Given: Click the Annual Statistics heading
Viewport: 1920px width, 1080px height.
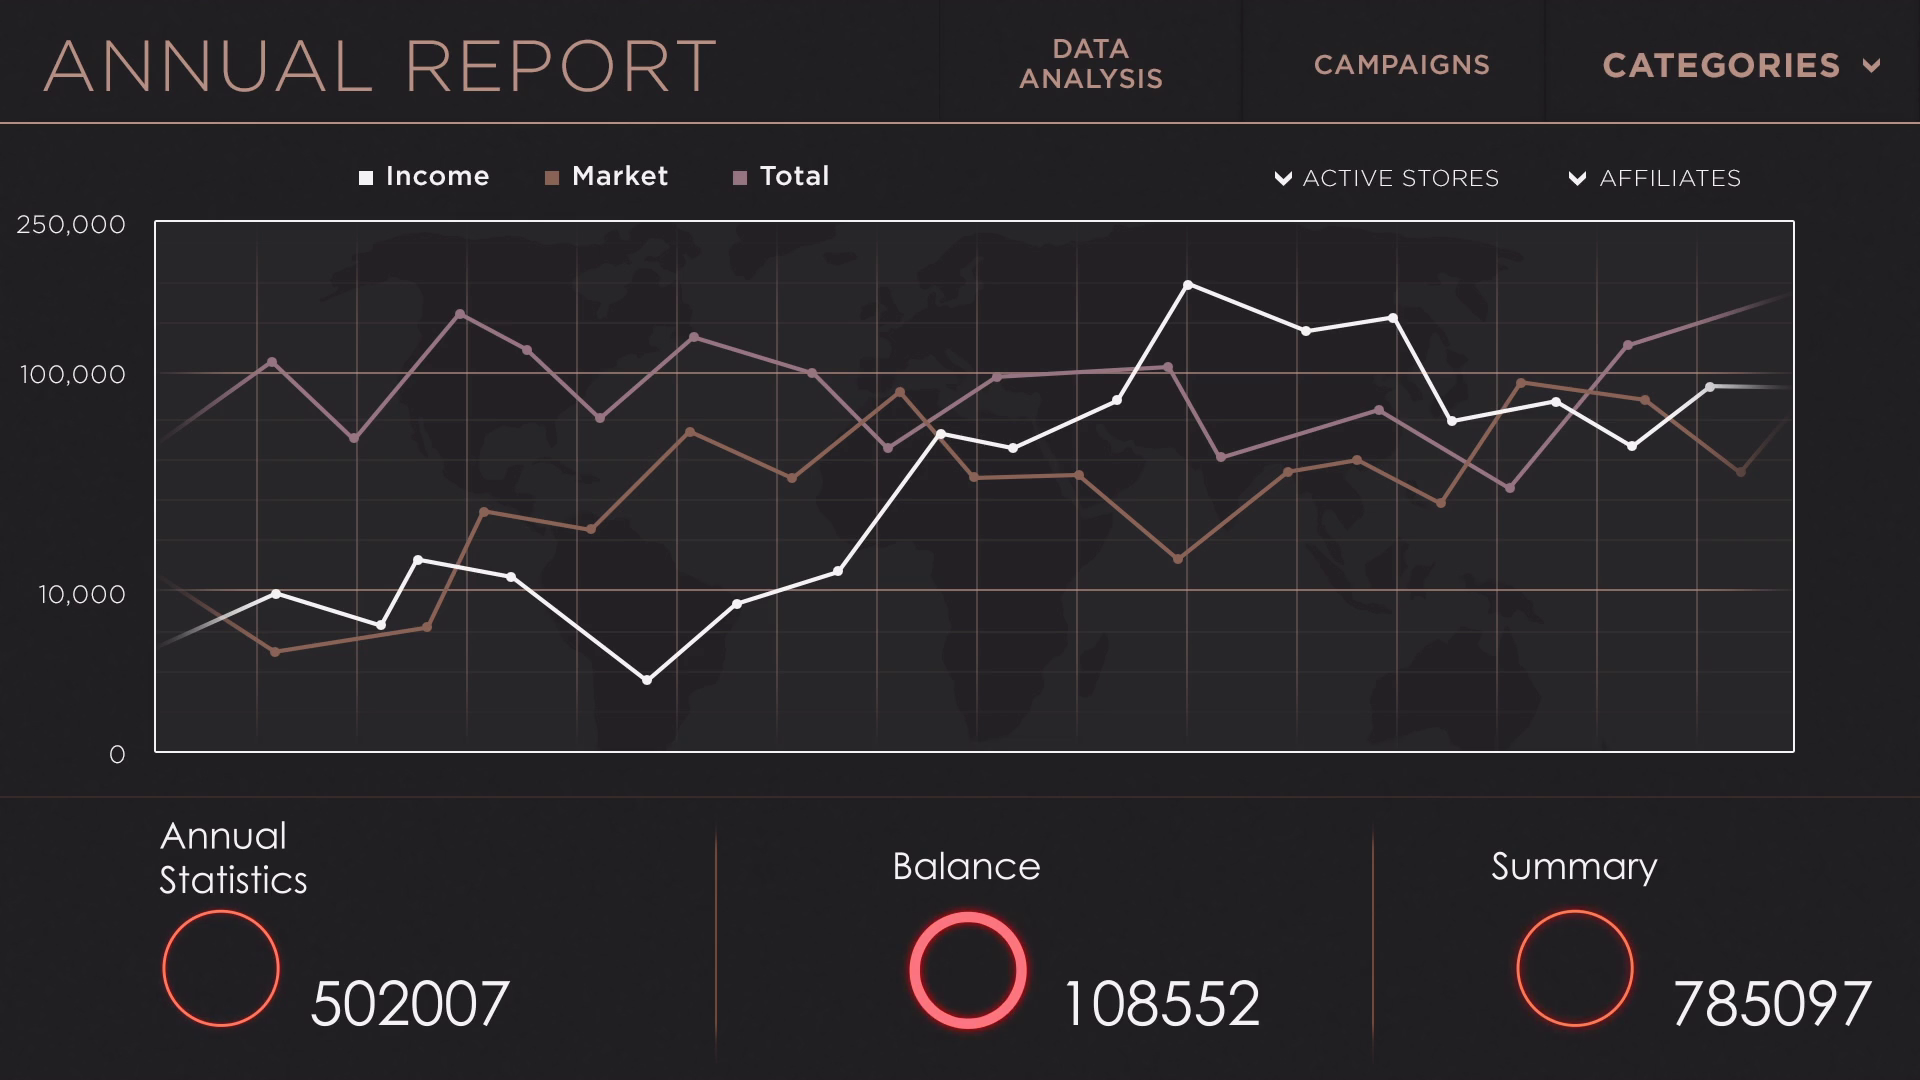Looking at the screenshot, I should (233, 858).
